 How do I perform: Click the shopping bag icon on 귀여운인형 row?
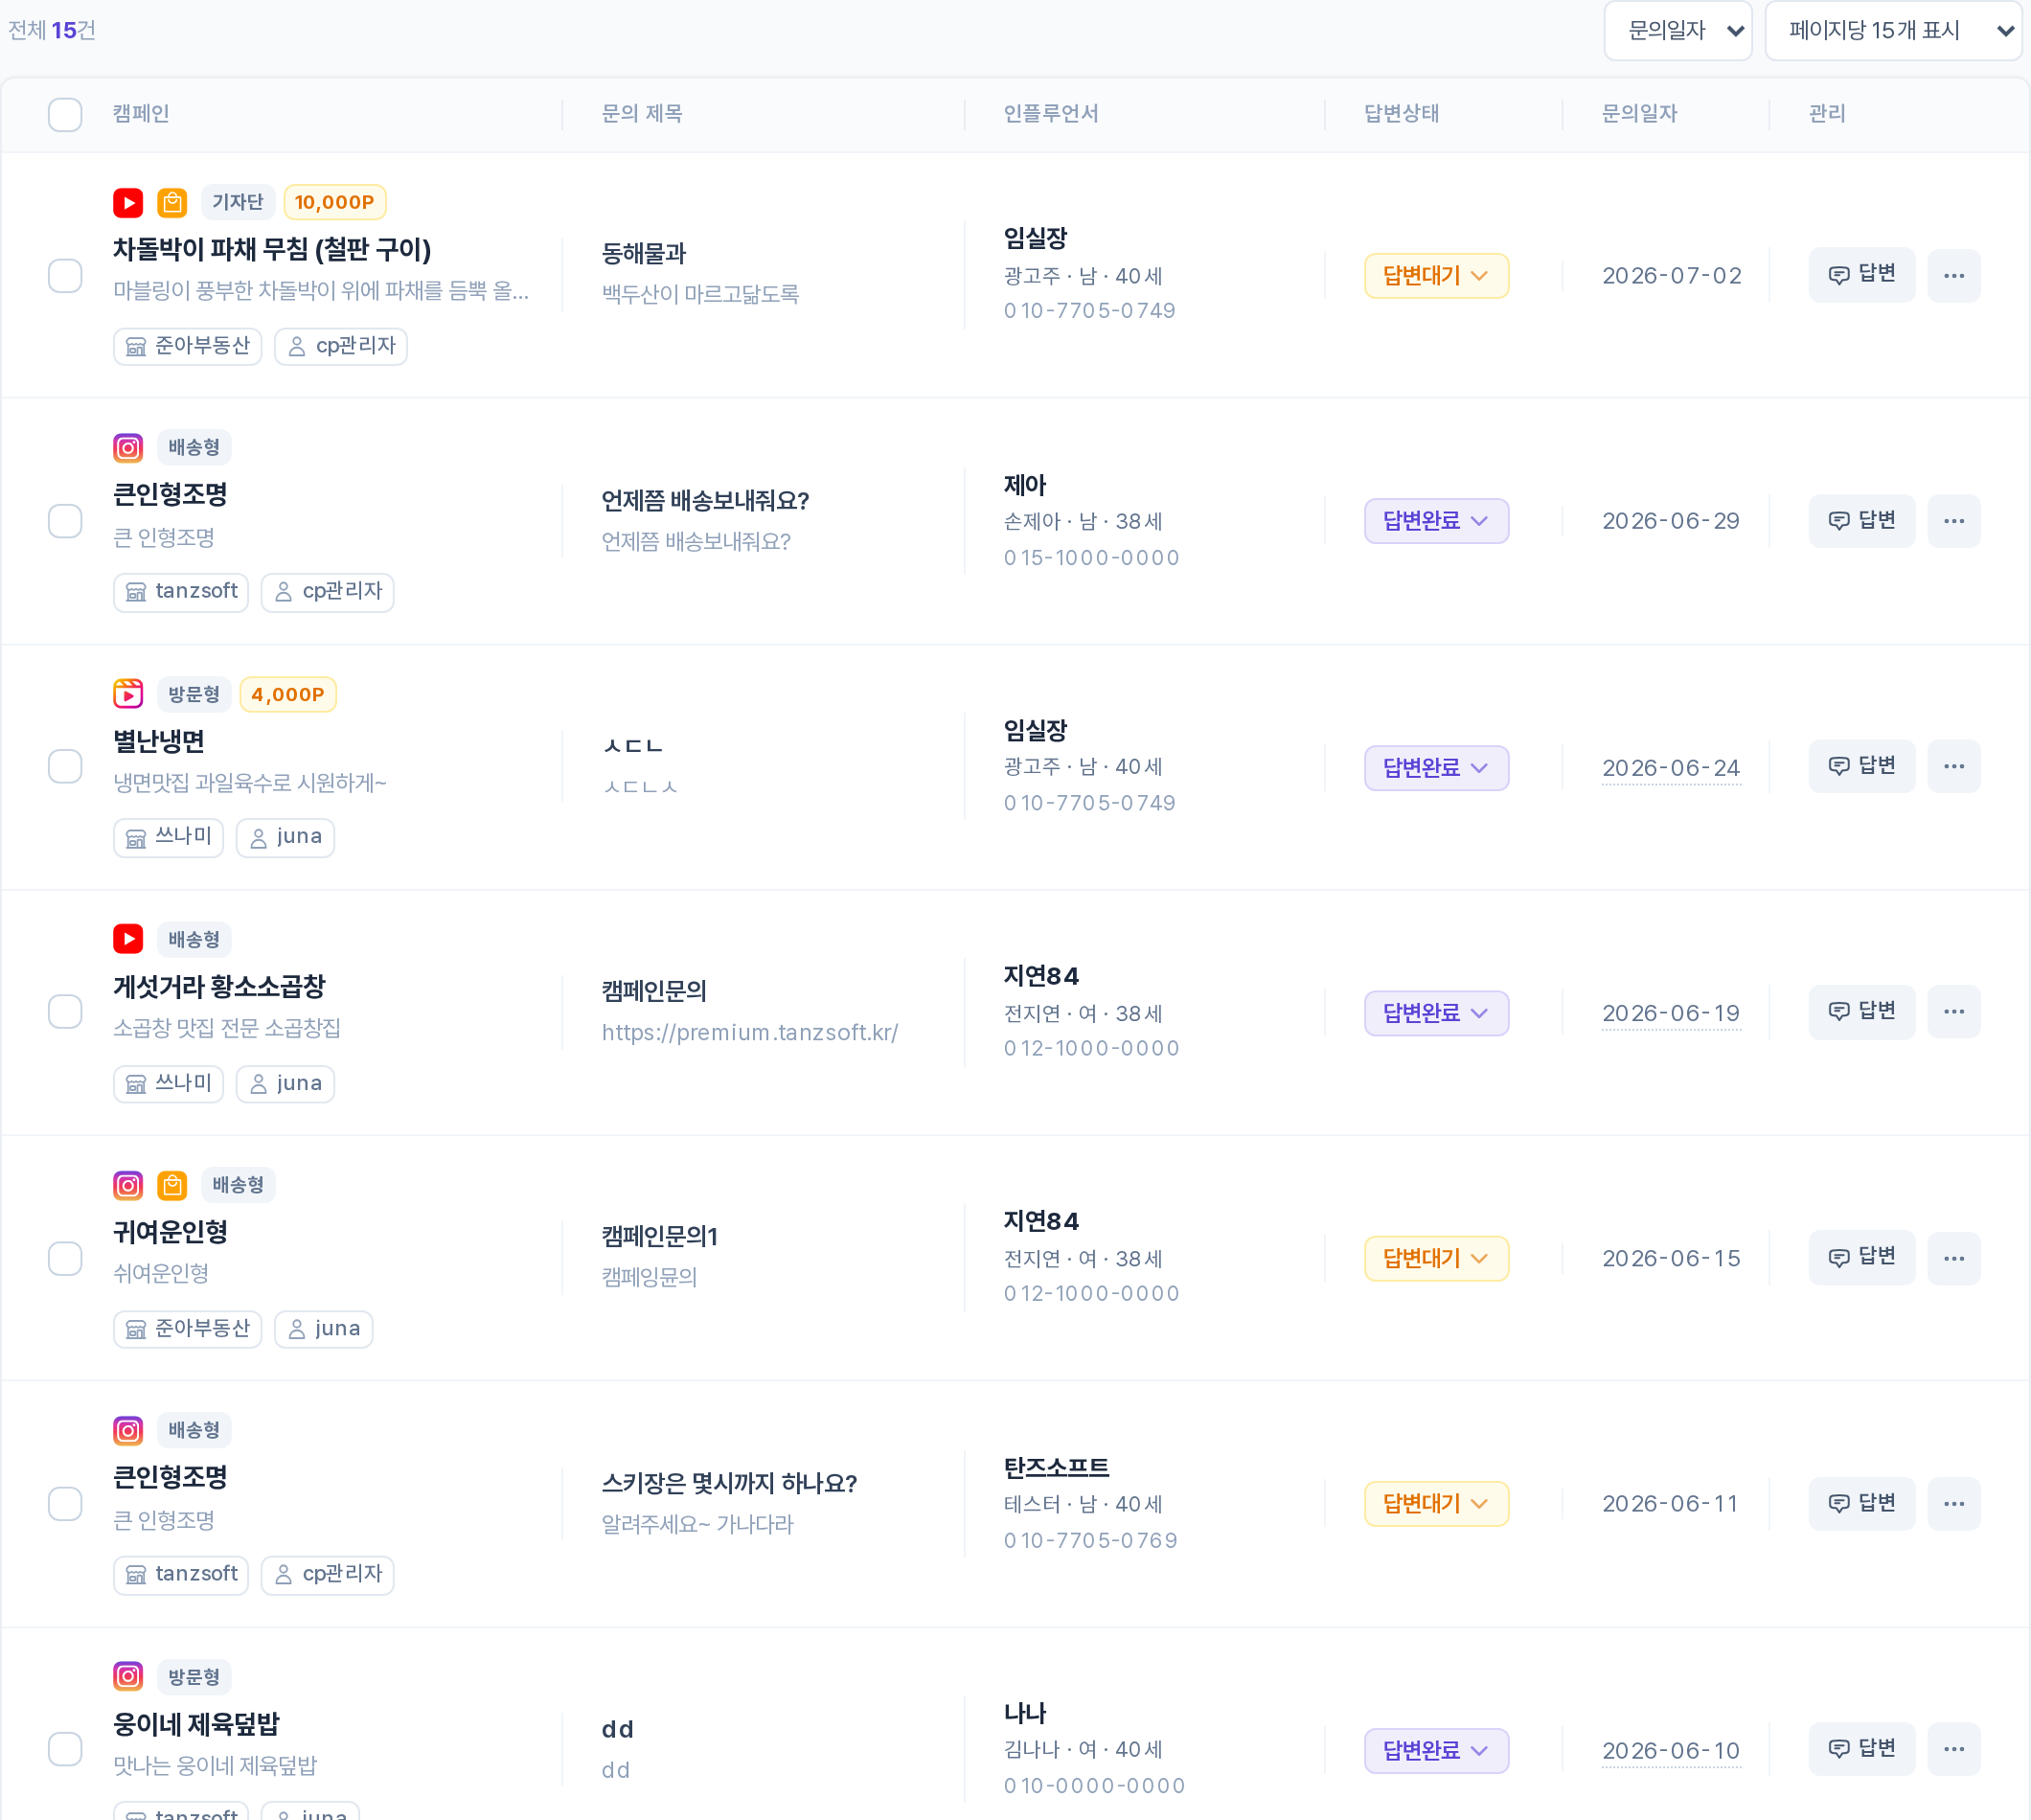point(172,1186)
